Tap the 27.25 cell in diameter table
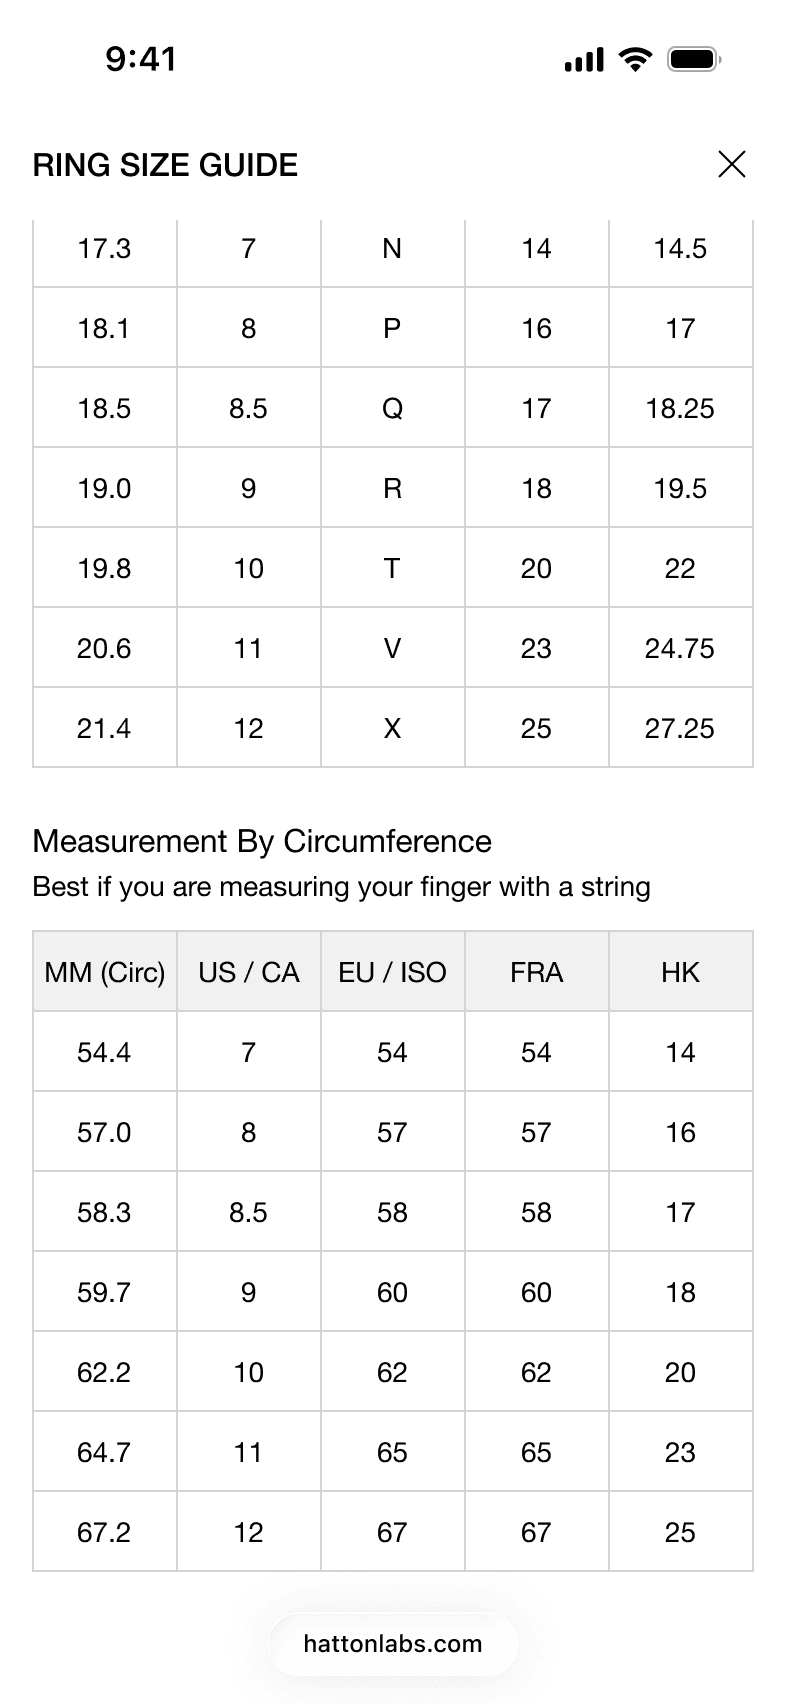Viewport: 786px width, 1704px height. pyautogui.click(x=681, y=728)
